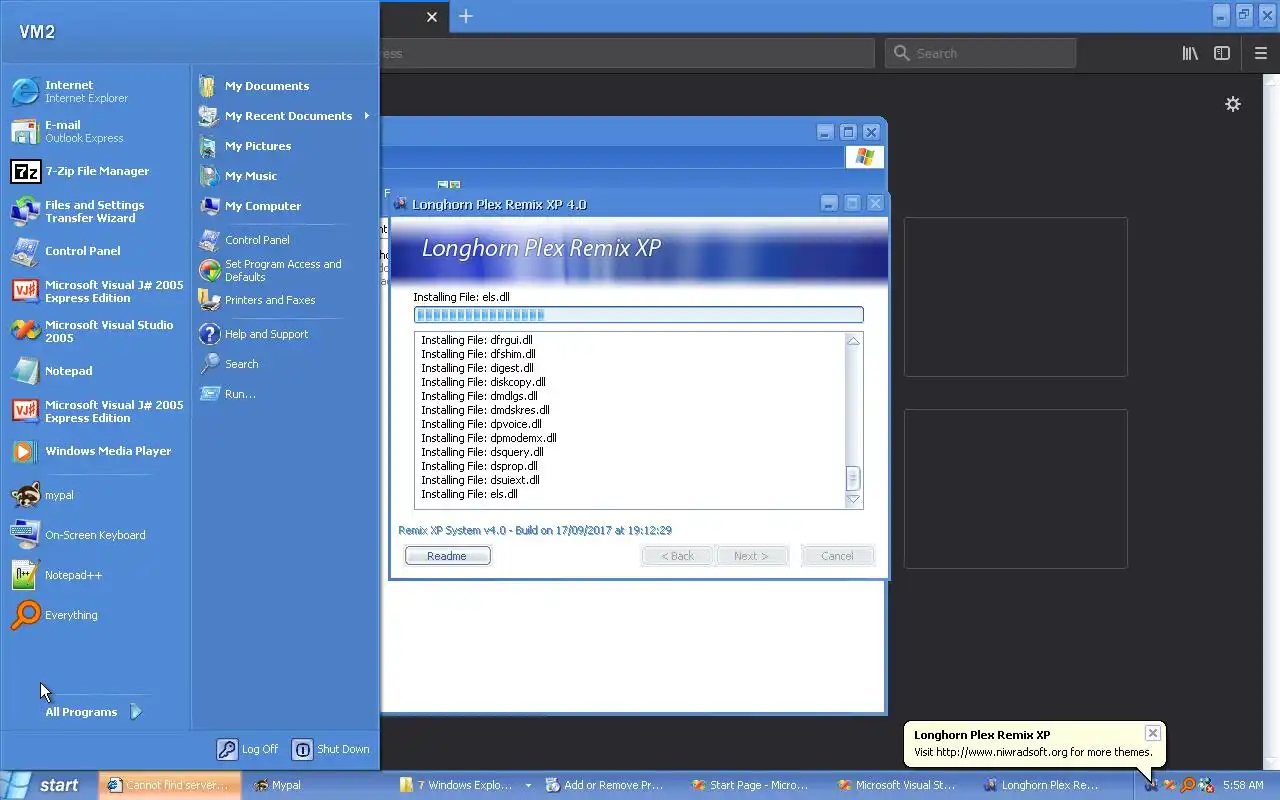Click the installation progress bar

[638, 315]
